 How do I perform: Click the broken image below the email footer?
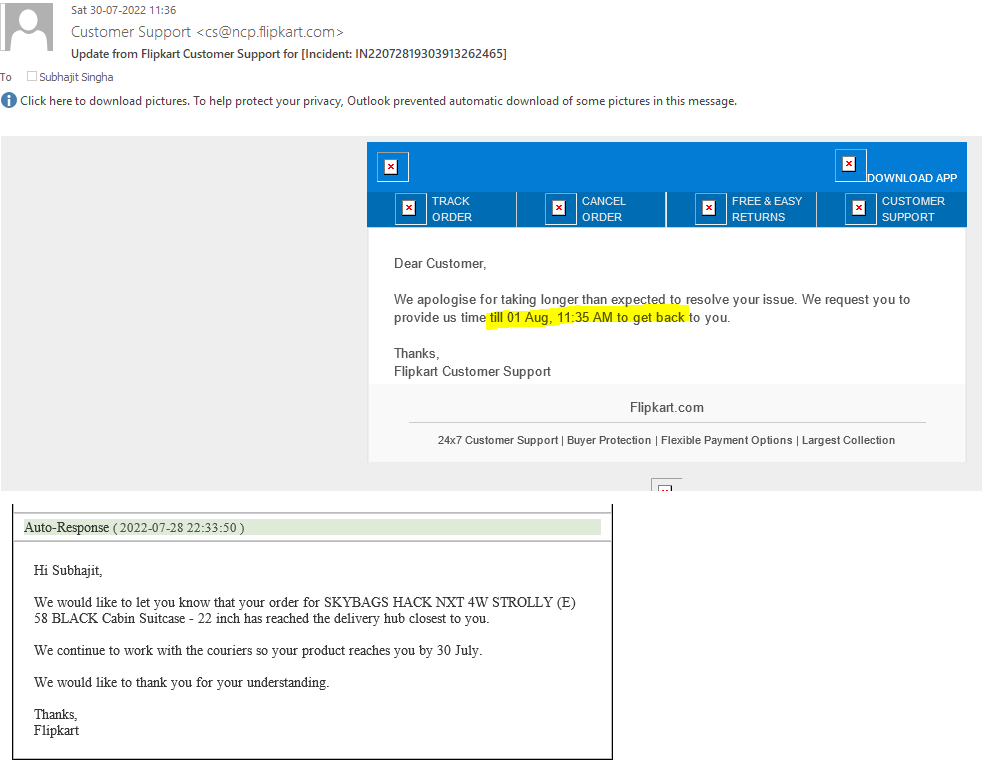click(666, 487)
